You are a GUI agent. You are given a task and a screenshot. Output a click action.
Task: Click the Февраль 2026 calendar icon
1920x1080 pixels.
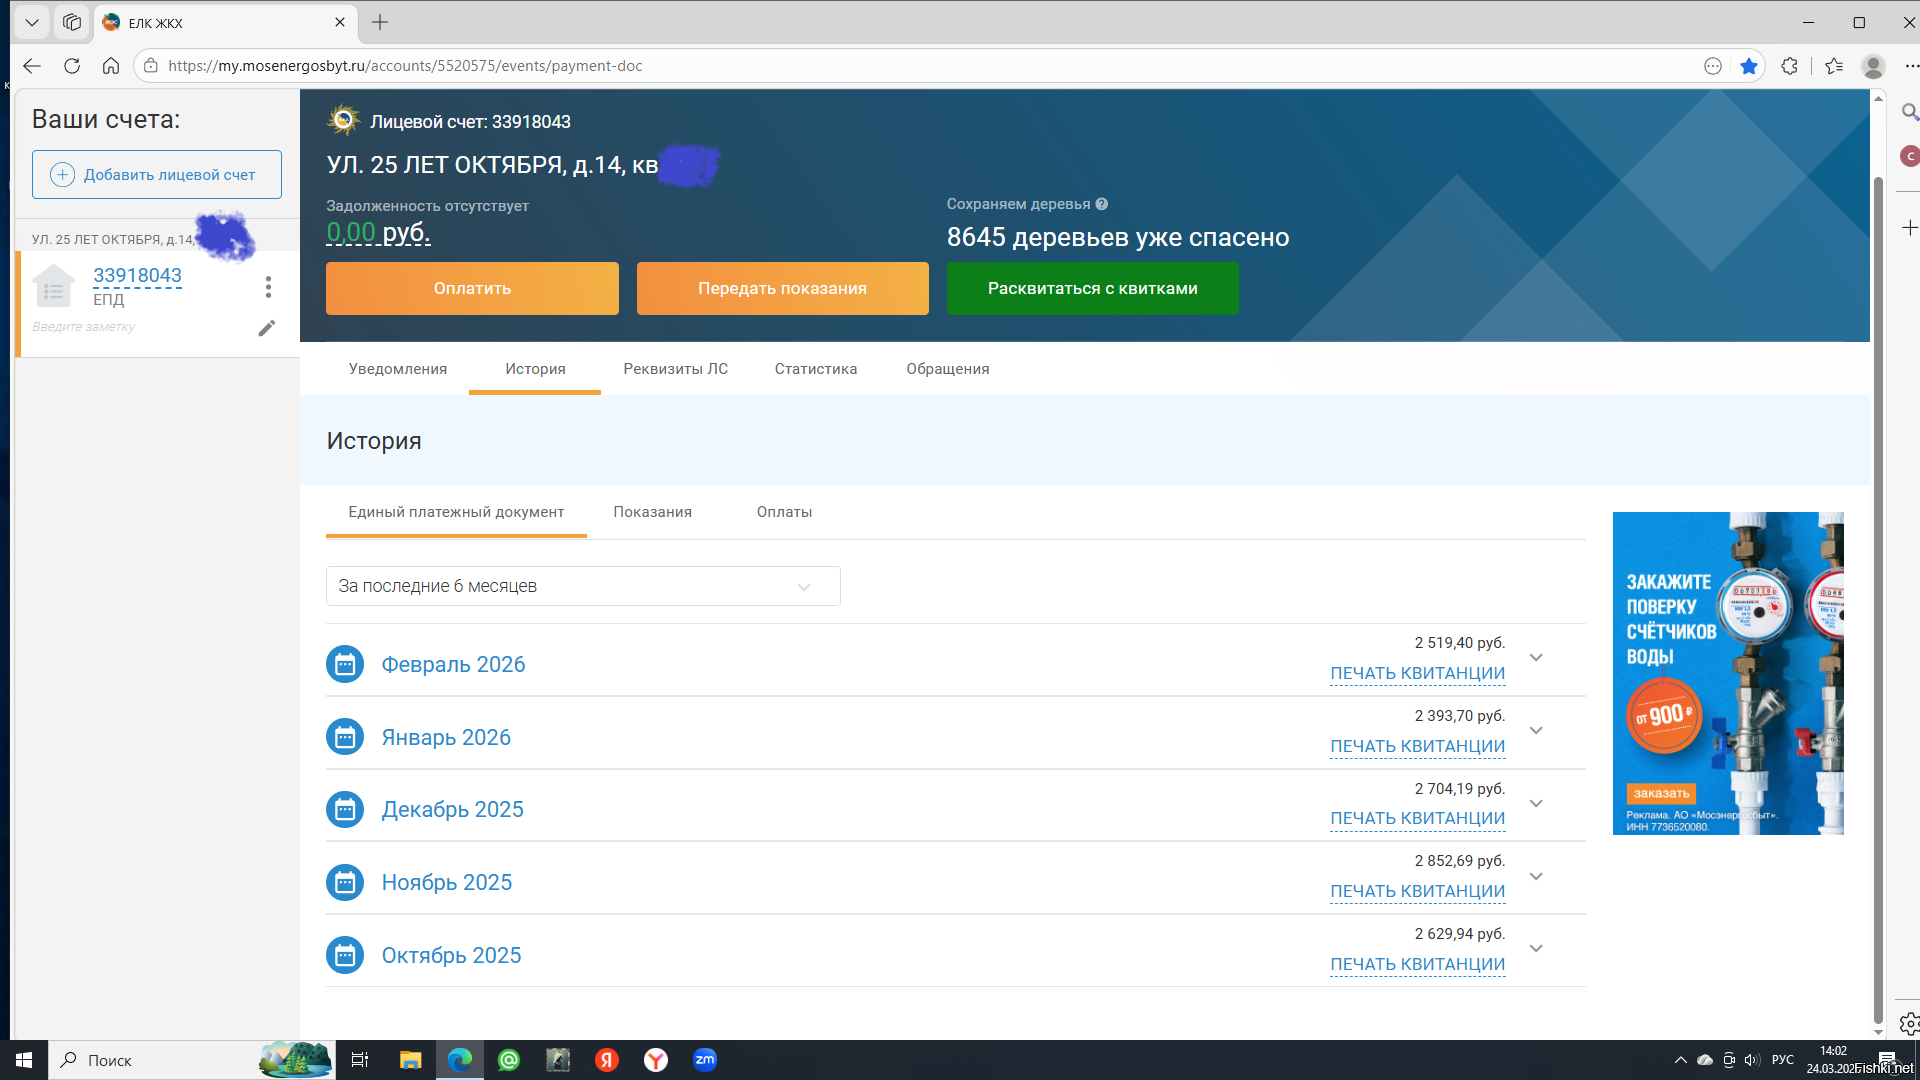345,664
